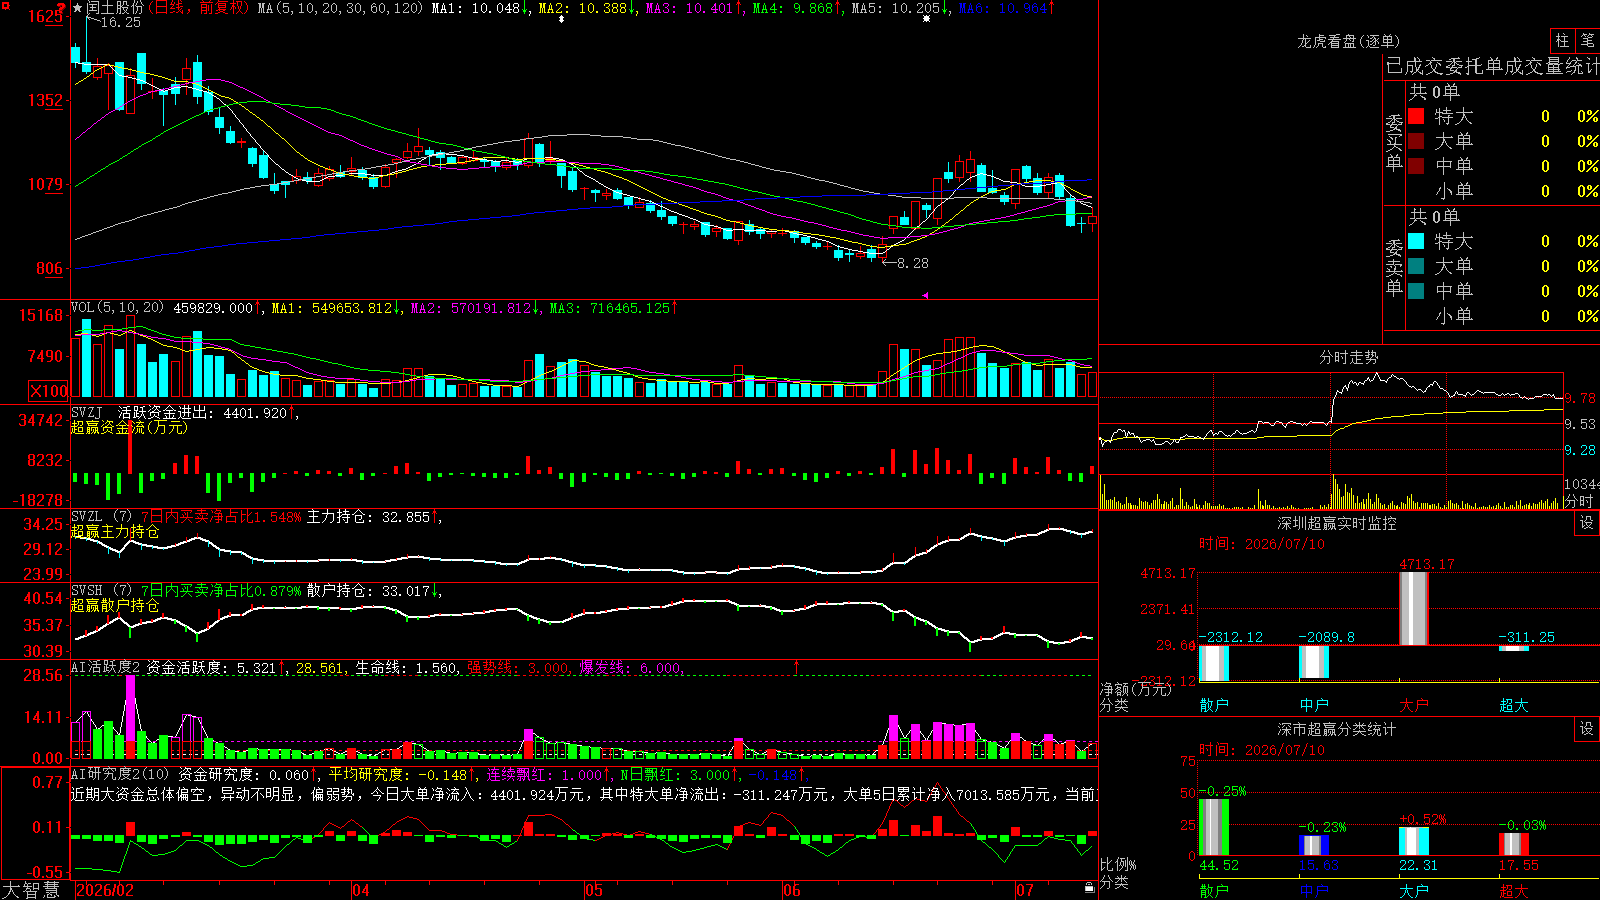Click the ×100 volume unit box
The image size is (1600, 900).
point(49,391)
